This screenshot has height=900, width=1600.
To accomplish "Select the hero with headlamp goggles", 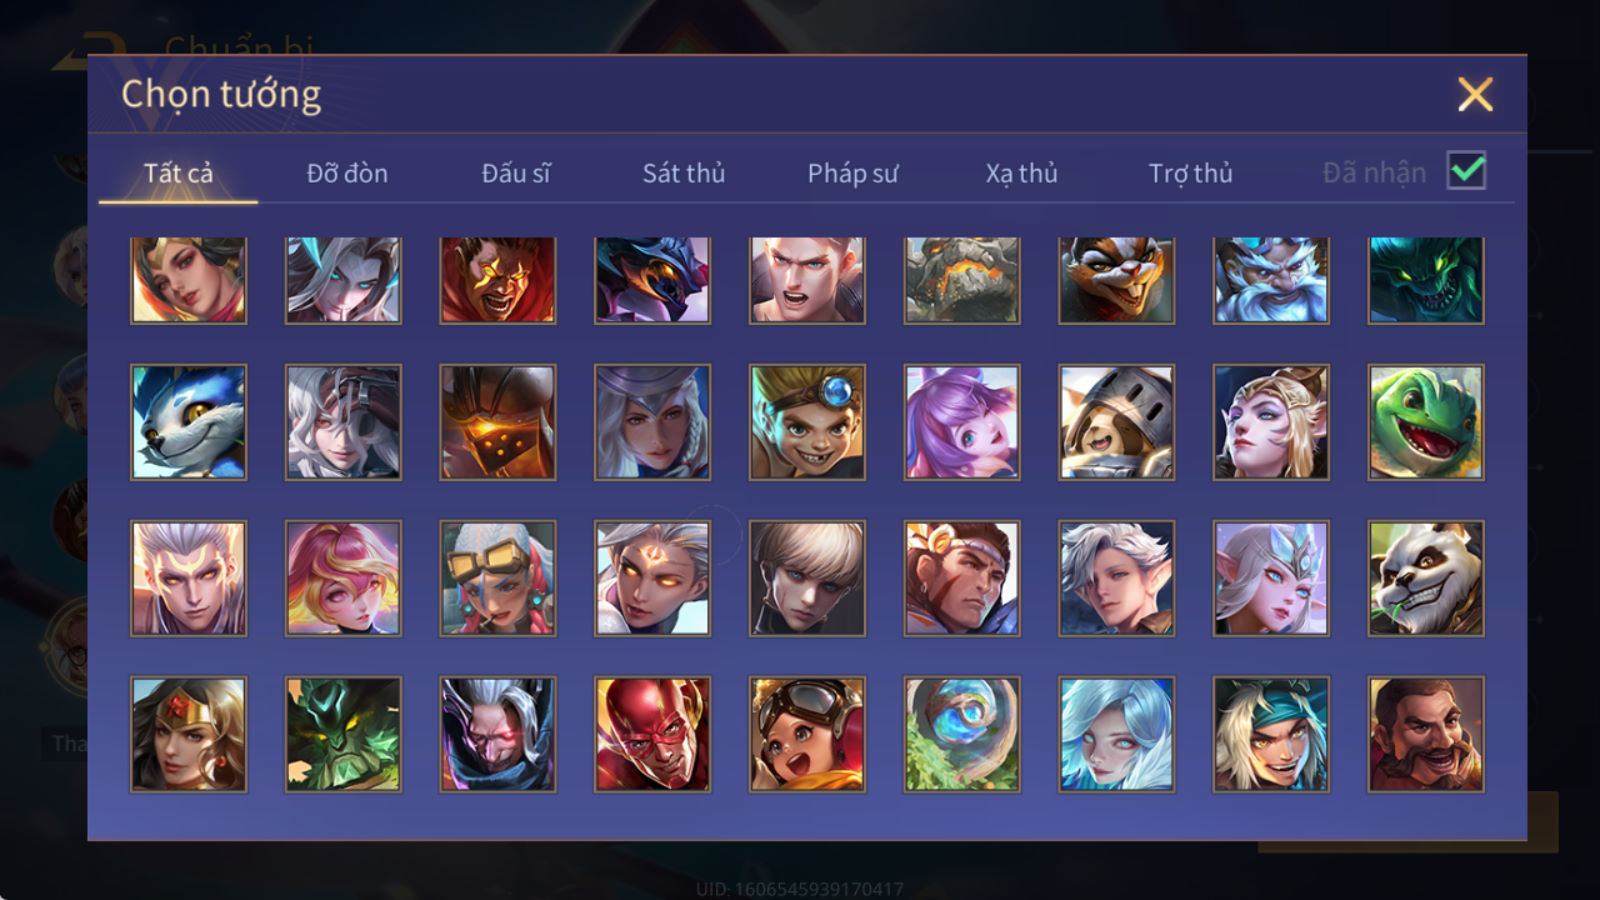I will [807, 422].
